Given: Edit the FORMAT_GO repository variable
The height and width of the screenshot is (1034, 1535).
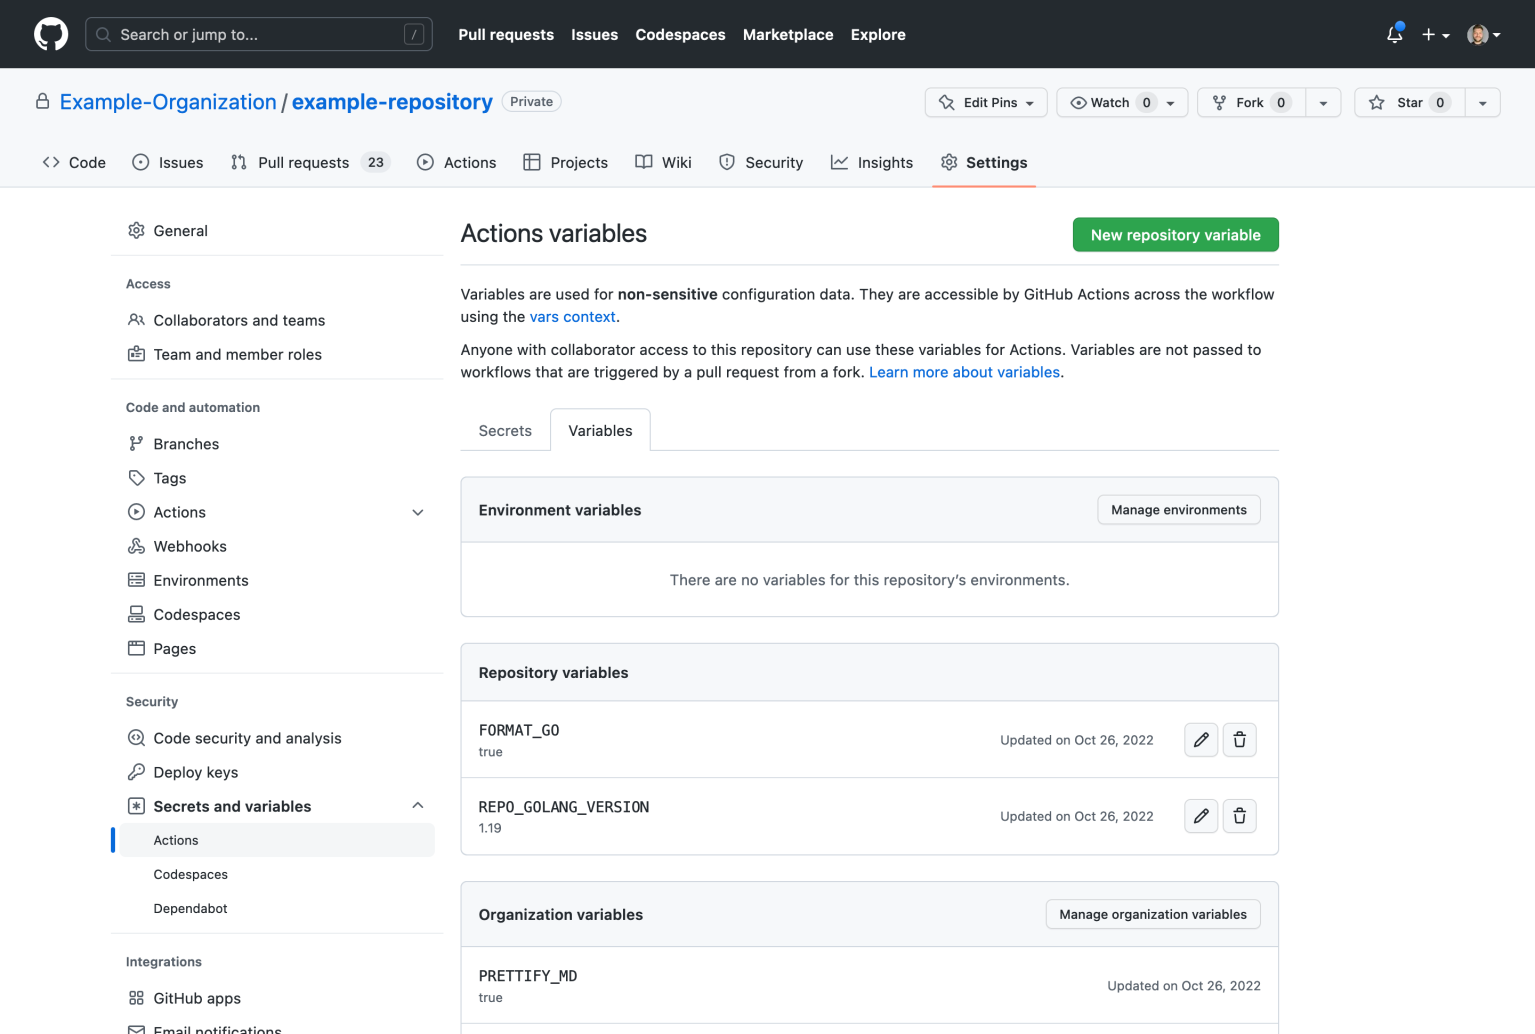Looking at the screenshot, I should [x=1200, y=740].
